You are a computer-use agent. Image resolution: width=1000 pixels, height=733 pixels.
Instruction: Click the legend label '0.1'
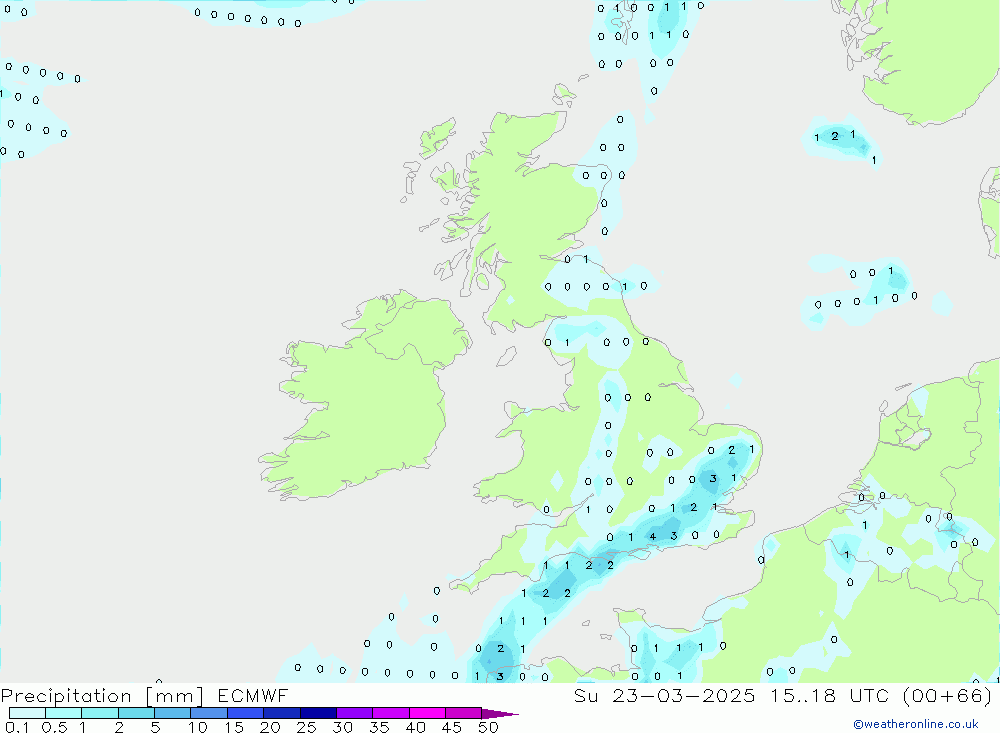(x=17, y=727)
